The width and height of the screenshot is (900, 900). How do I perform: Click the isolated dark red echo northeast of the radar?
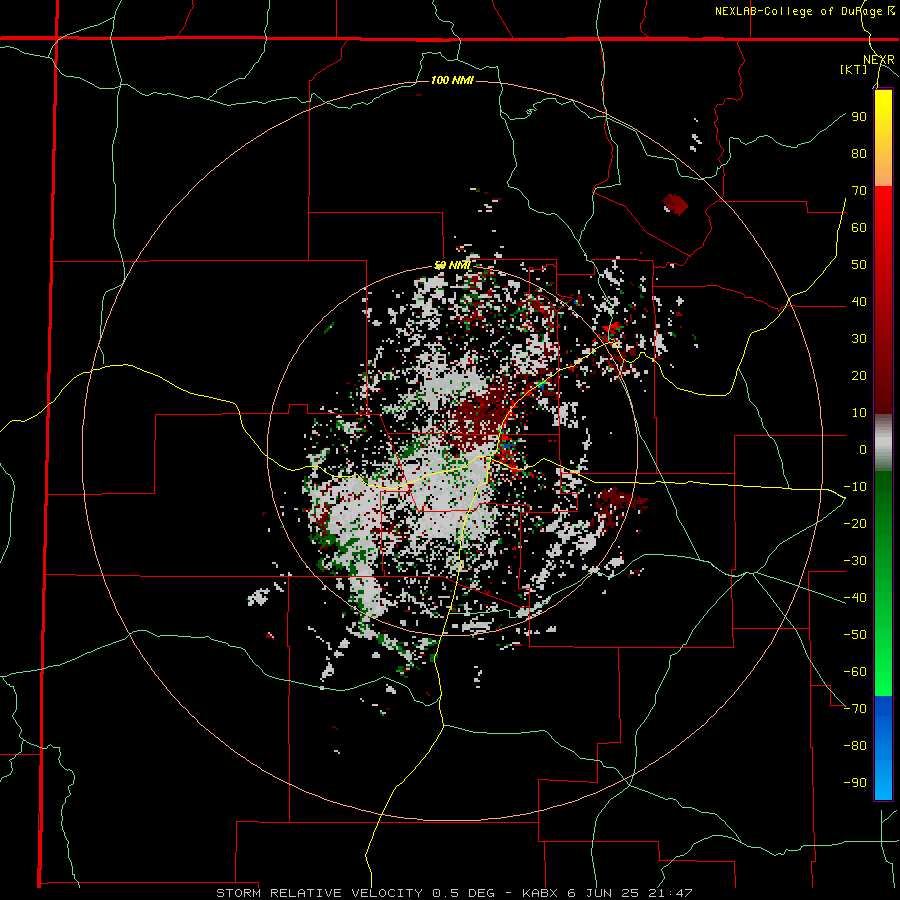[675, 204]
